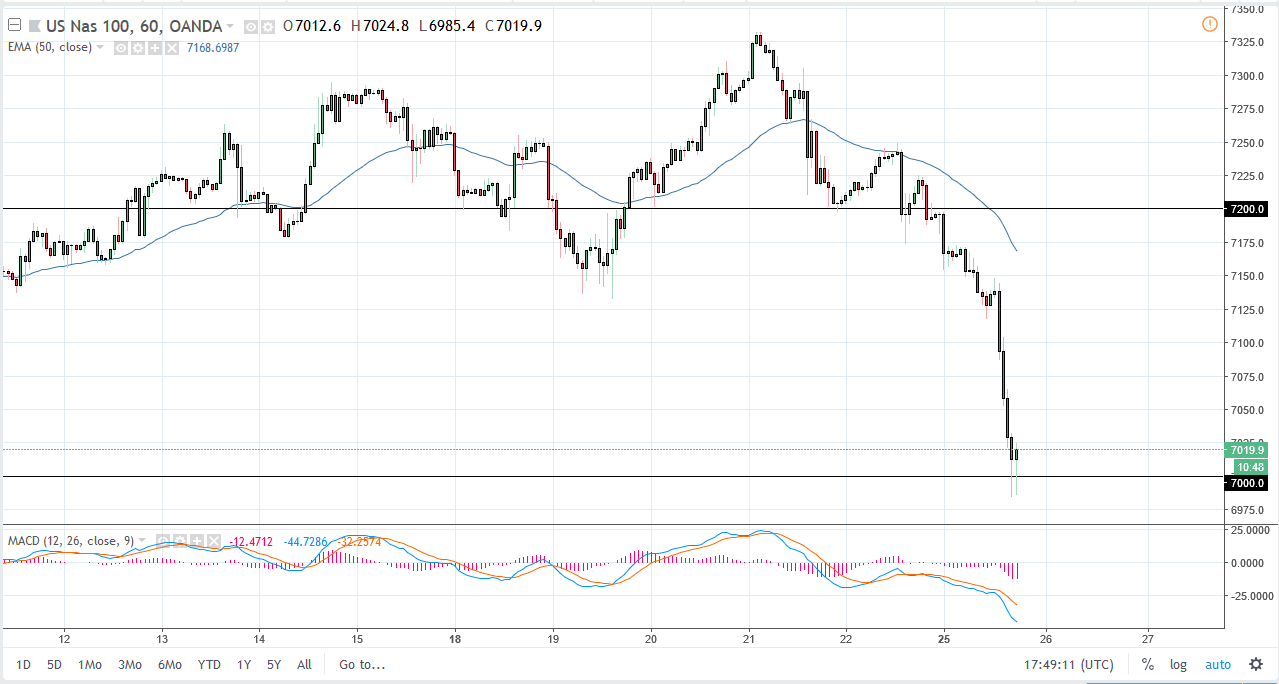Switch to the YTD time range

[208, 663]
